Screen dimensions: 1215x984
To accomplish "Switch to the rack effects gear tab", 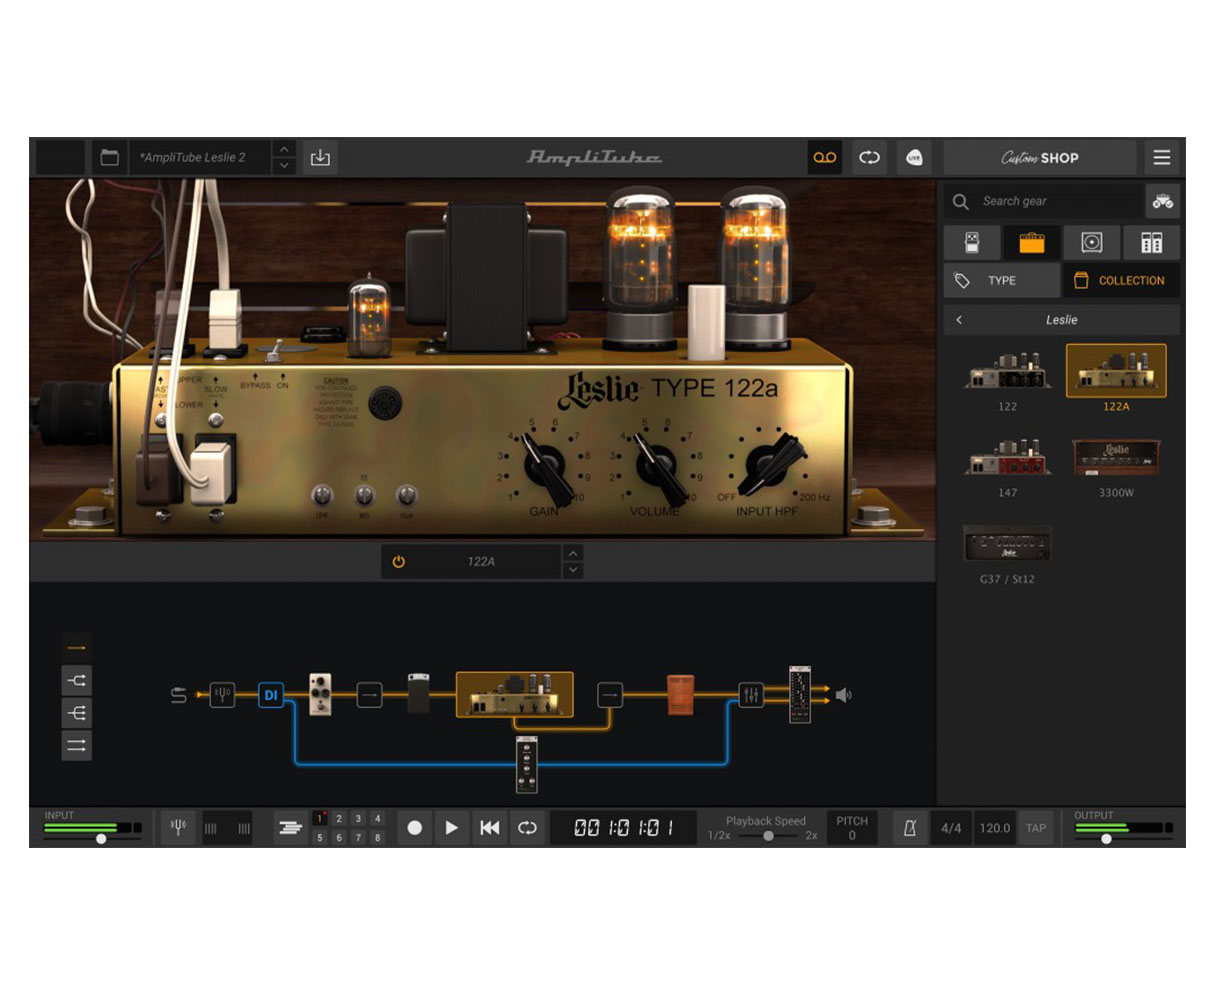I will (1151, 242).
